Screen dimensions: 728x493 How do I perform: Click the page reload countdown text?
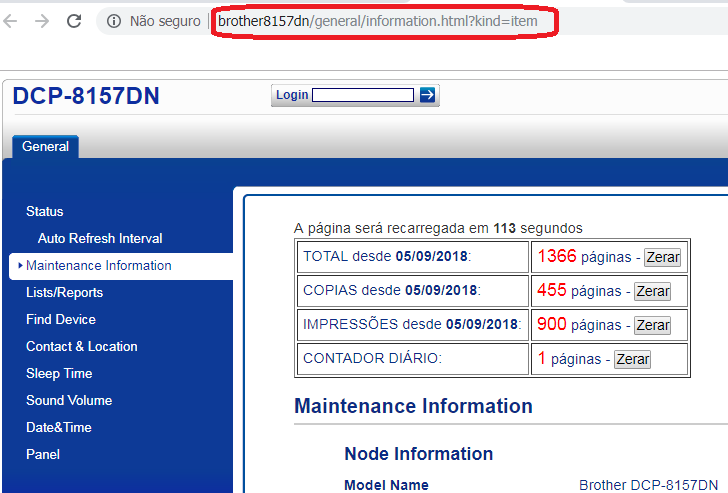[438, 228]
